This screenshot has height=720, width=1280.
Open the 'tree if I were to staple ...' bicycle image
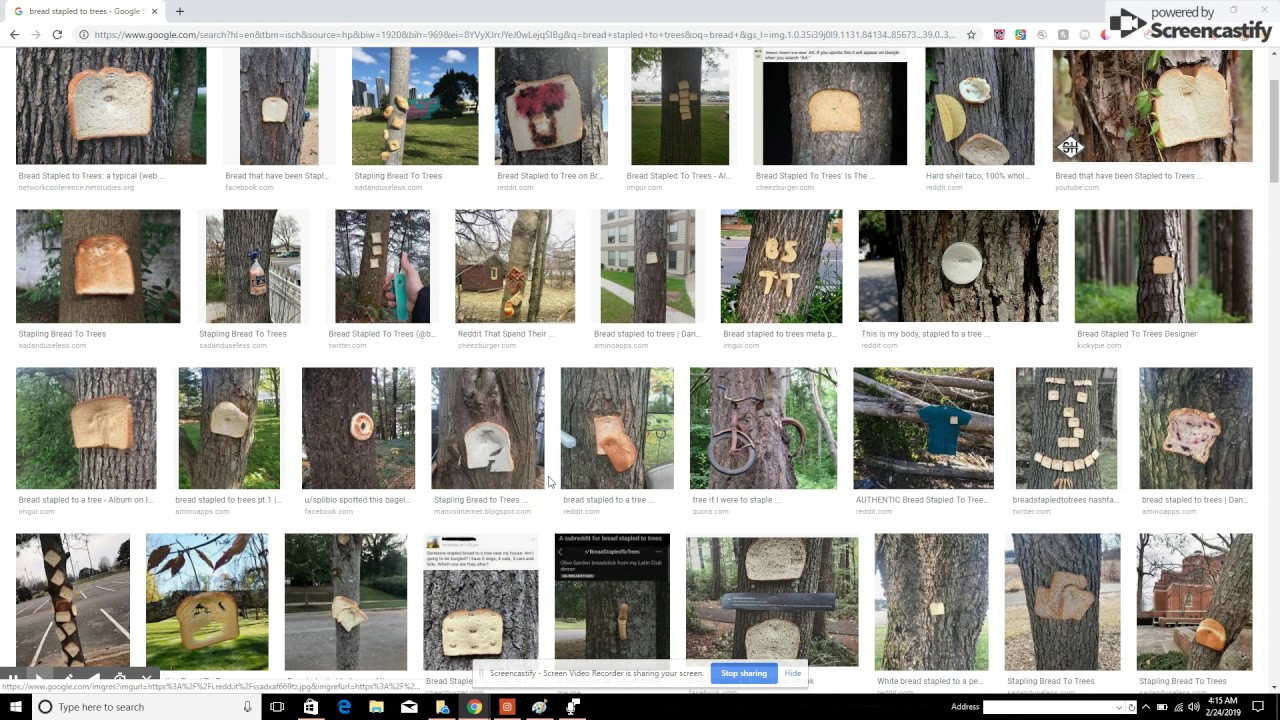pyautogui.click(x=763, y=428)
